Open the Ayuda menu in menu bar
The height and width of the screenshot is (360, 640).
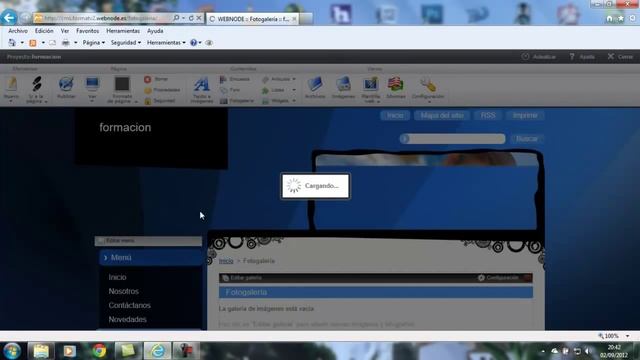pyautogui.click(x=155, y=31)
